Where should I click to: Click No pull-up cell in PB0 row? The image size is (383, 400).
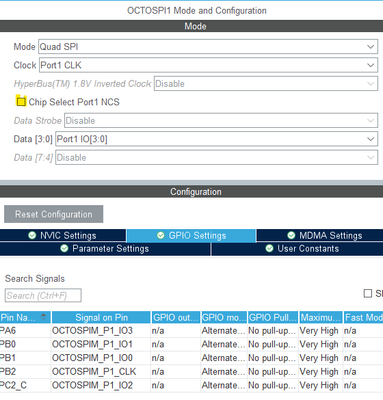click(x=272, y=344)
